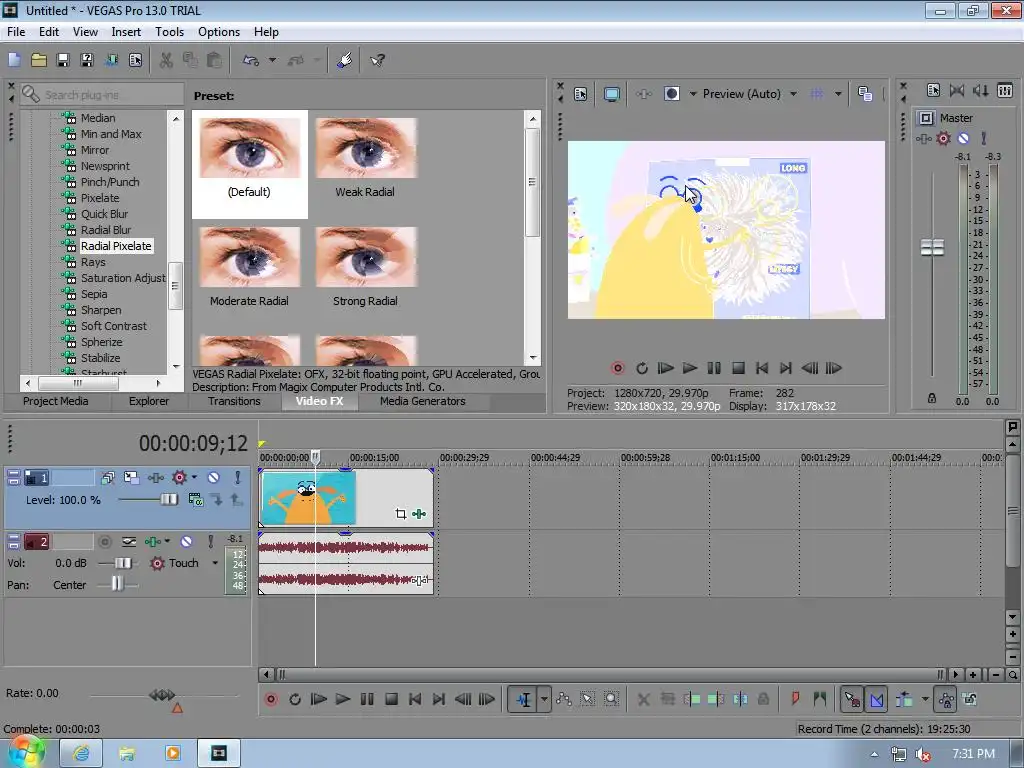Viewport: 1024px width, 768px height.
Task: Open Windows Explorer folder from taskbar
Action: coord(127,754)
